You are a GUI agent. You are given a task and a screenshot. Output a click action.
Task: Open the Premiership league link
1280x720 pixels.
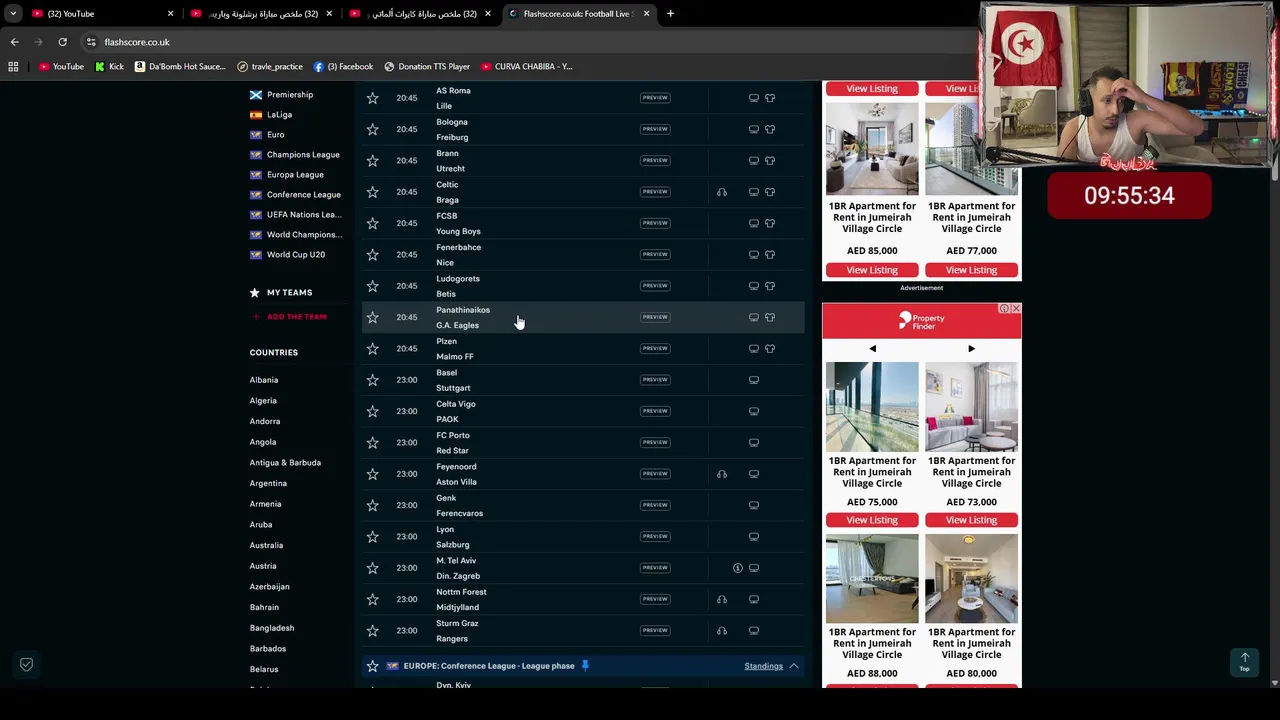[290, 95]
